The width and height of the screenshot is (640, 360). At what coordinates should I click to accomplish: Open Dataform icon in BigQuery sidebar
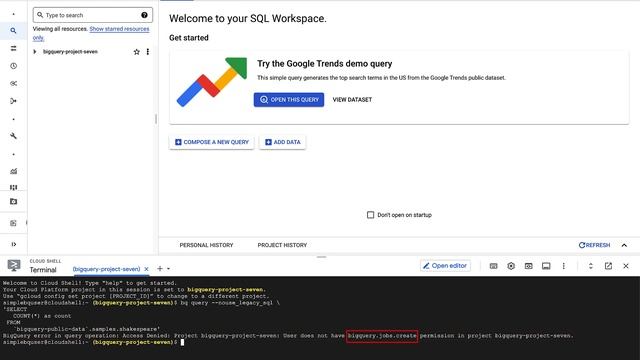13,101
